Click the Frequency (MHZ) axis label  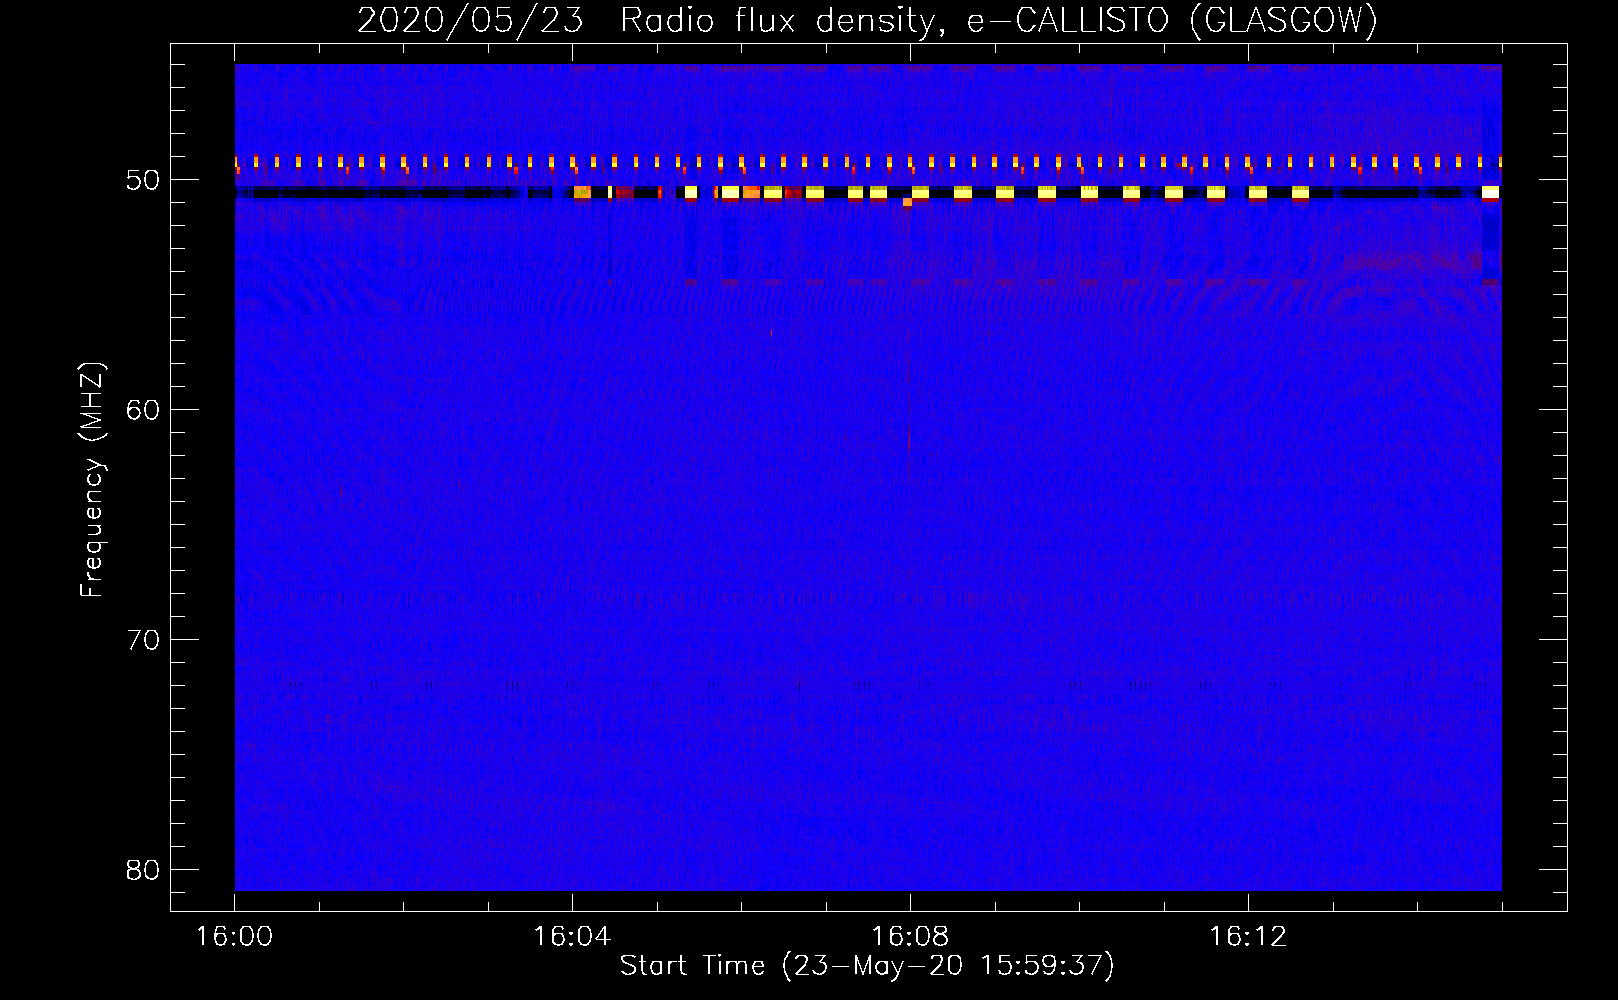pyautogui.click(x=92, y=479)
